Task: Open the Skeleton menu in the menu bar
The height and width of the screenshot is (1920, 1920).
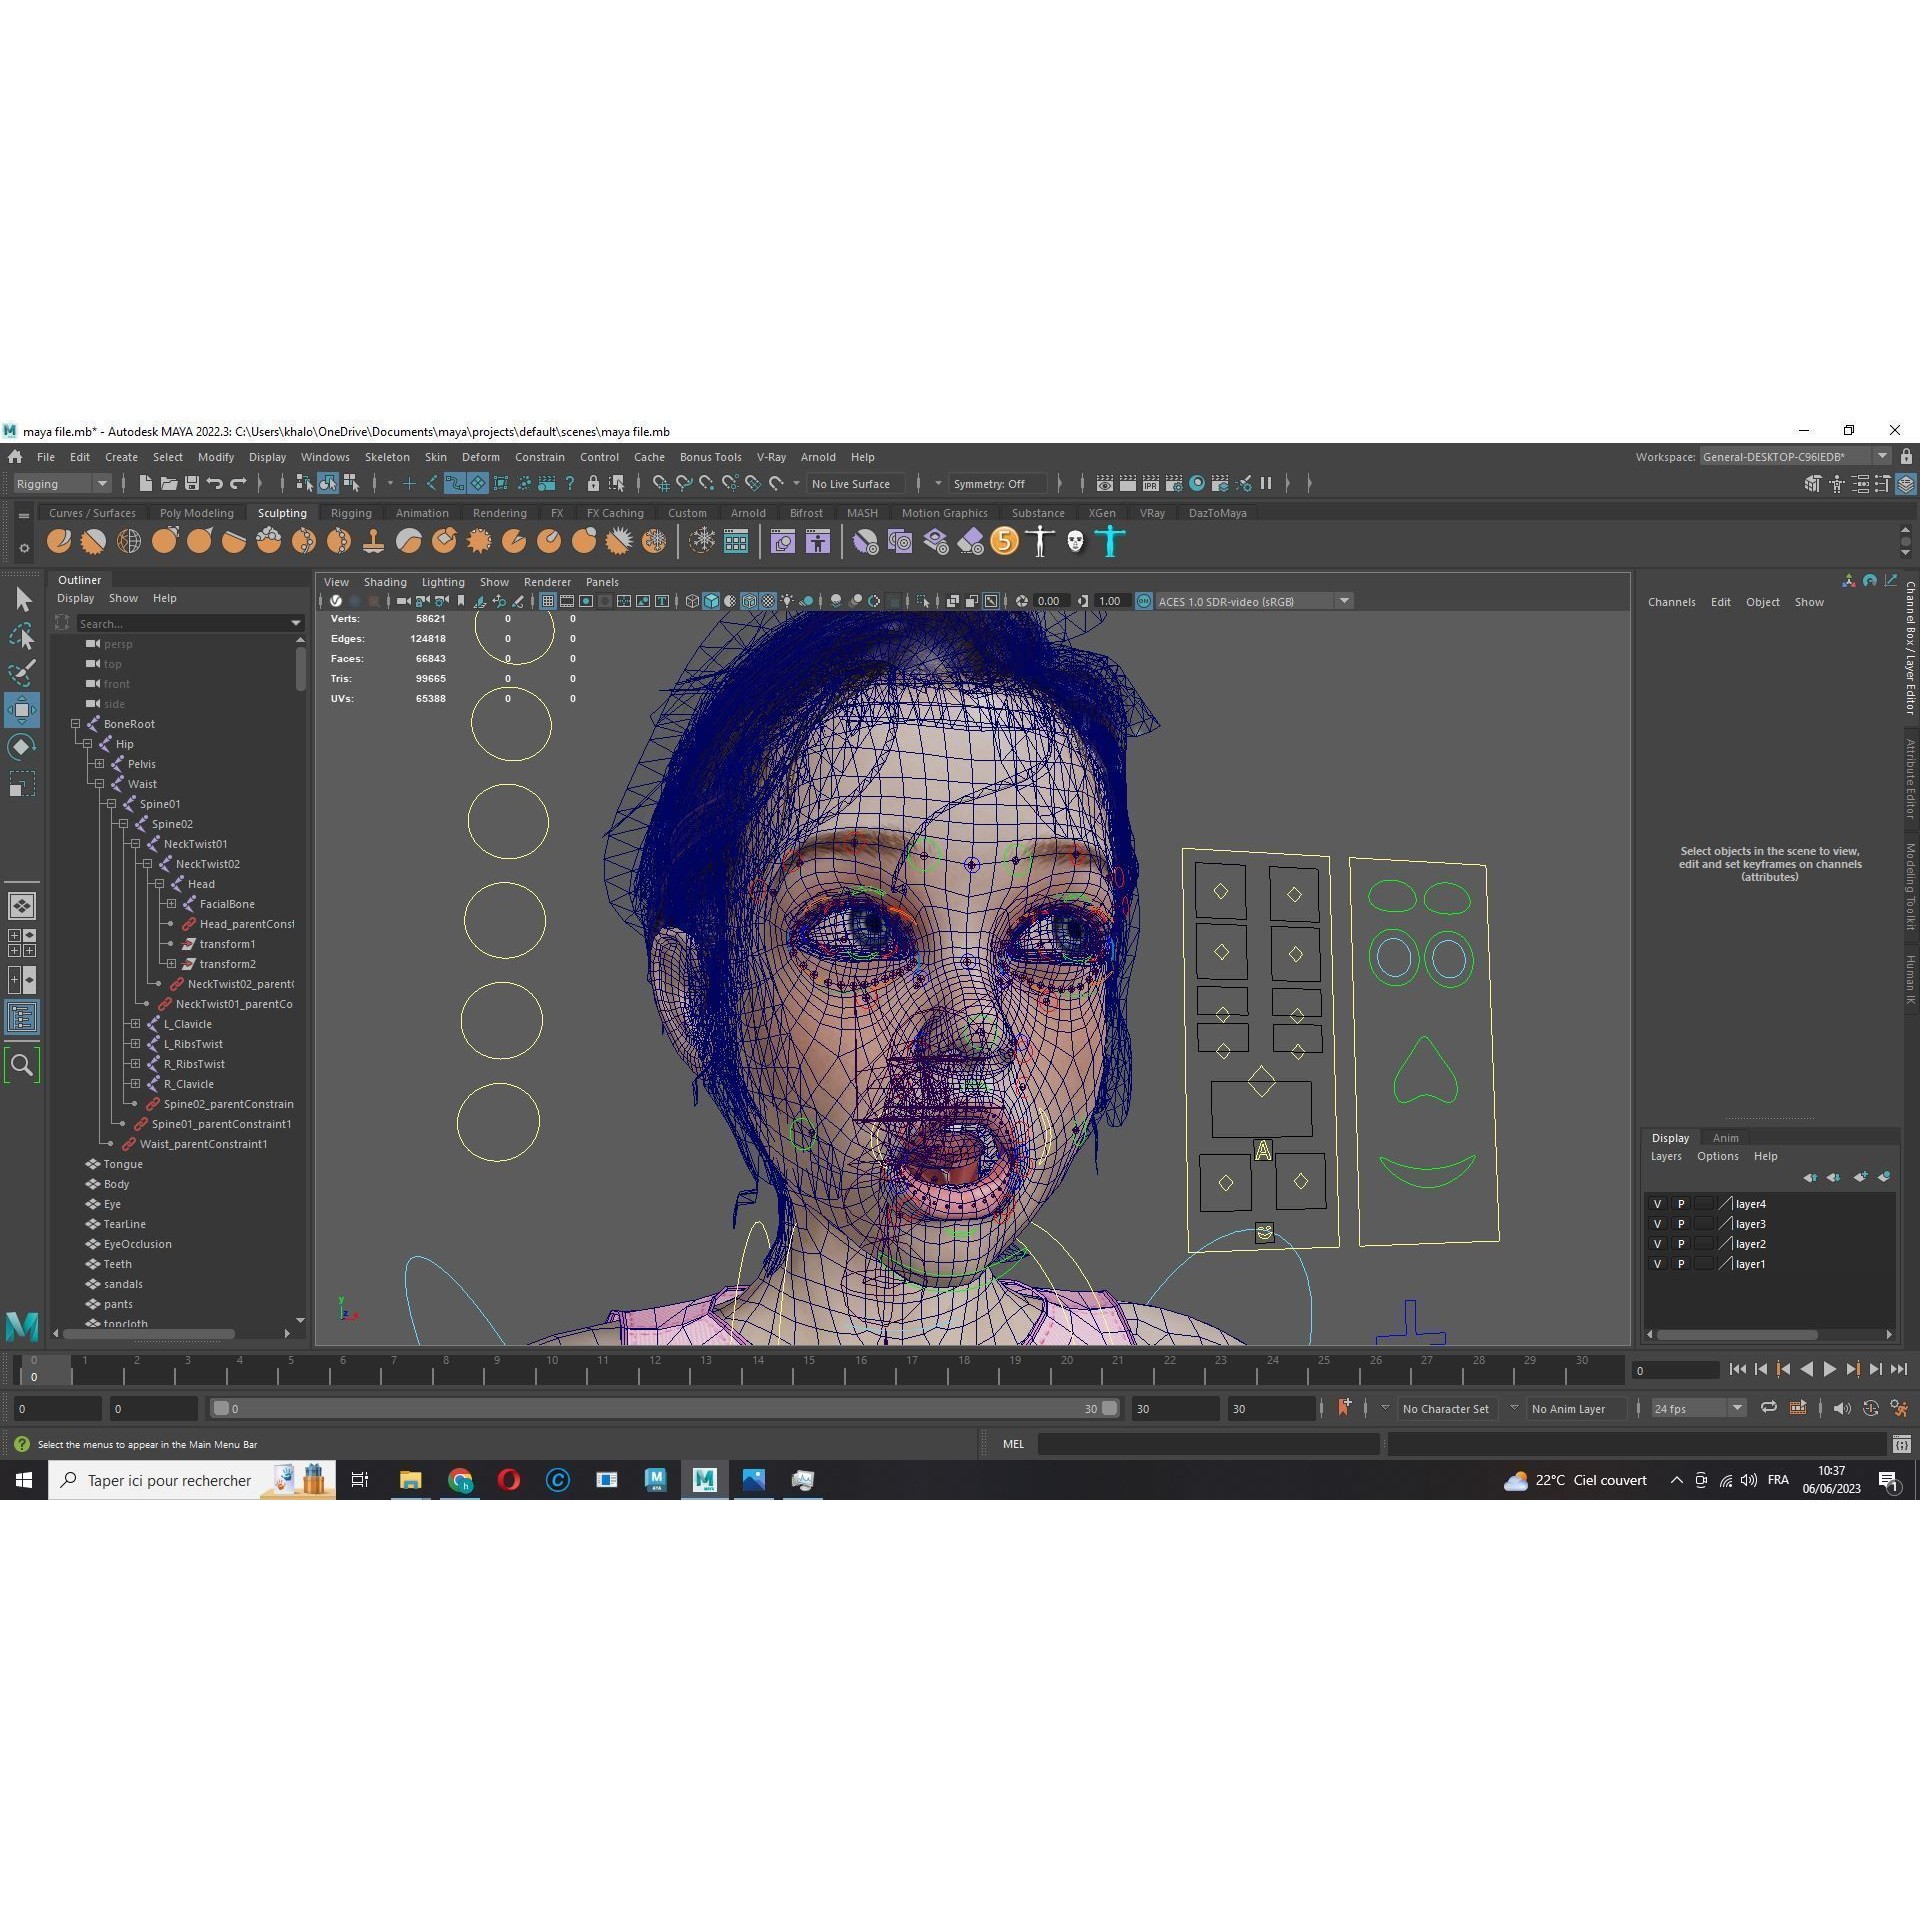Action: tap(387, 457)
